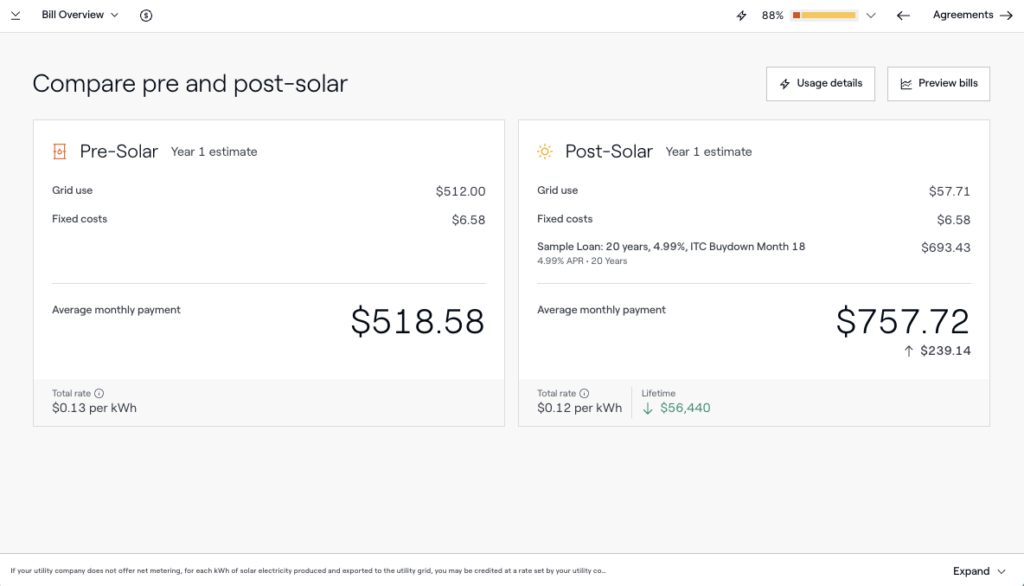Image resolution: width=1024 pixels, height=586 pixels.
Task: Click the $56,440 lifetime savings value
Action: (x=685, y=408)
